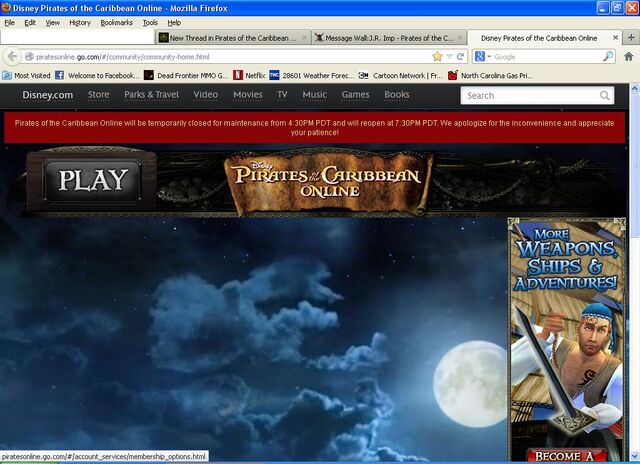
Task: Switch to Message Wall J.R. Imp tab
Action: [389, 38]
